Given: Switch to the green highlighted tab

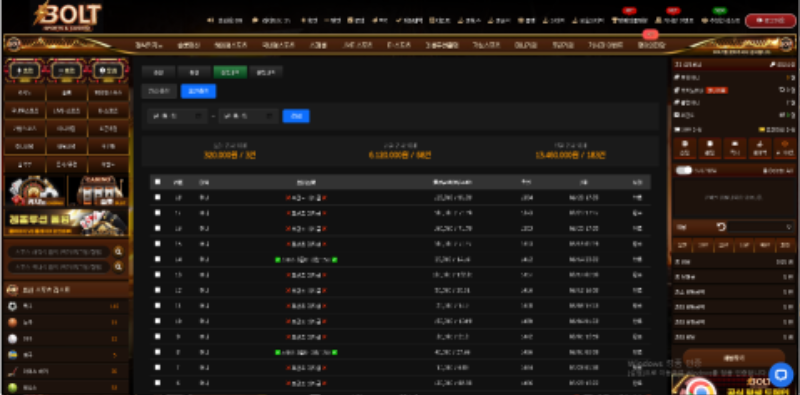Looking at the screenshot, I should pos(230,72).
